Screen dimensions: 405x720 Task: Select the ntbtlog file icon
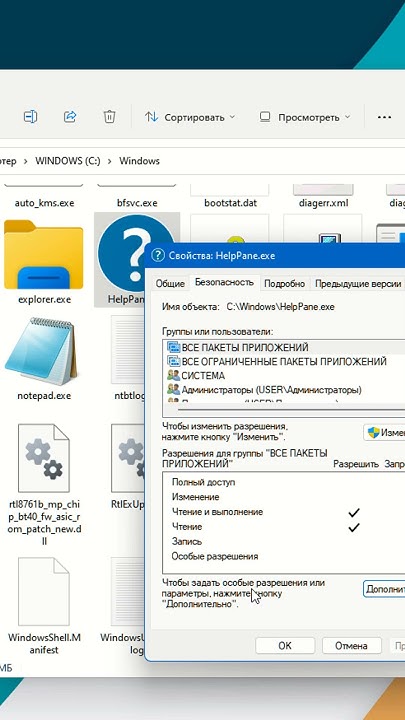128,350
